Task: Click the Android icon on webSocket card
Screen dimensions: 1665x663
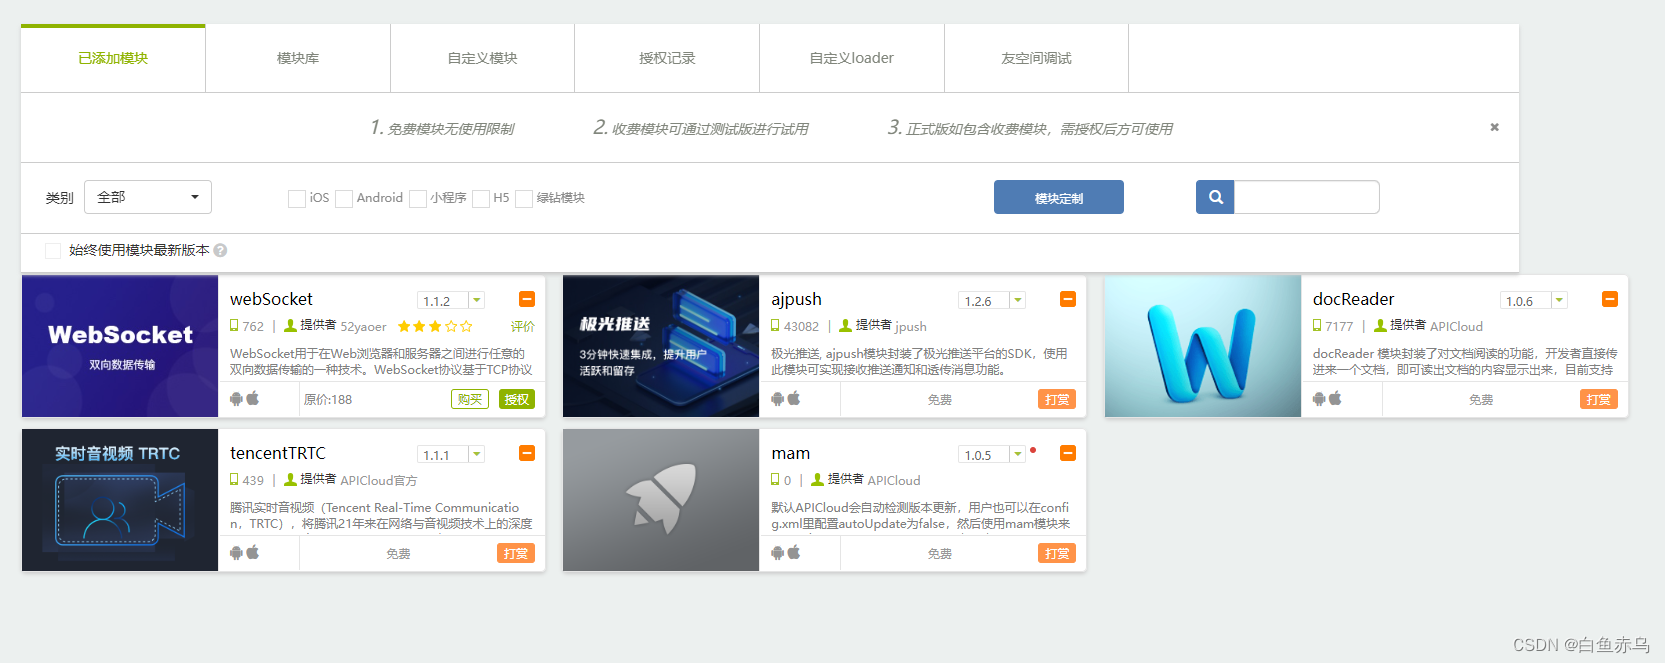Action: pos(236,399)
